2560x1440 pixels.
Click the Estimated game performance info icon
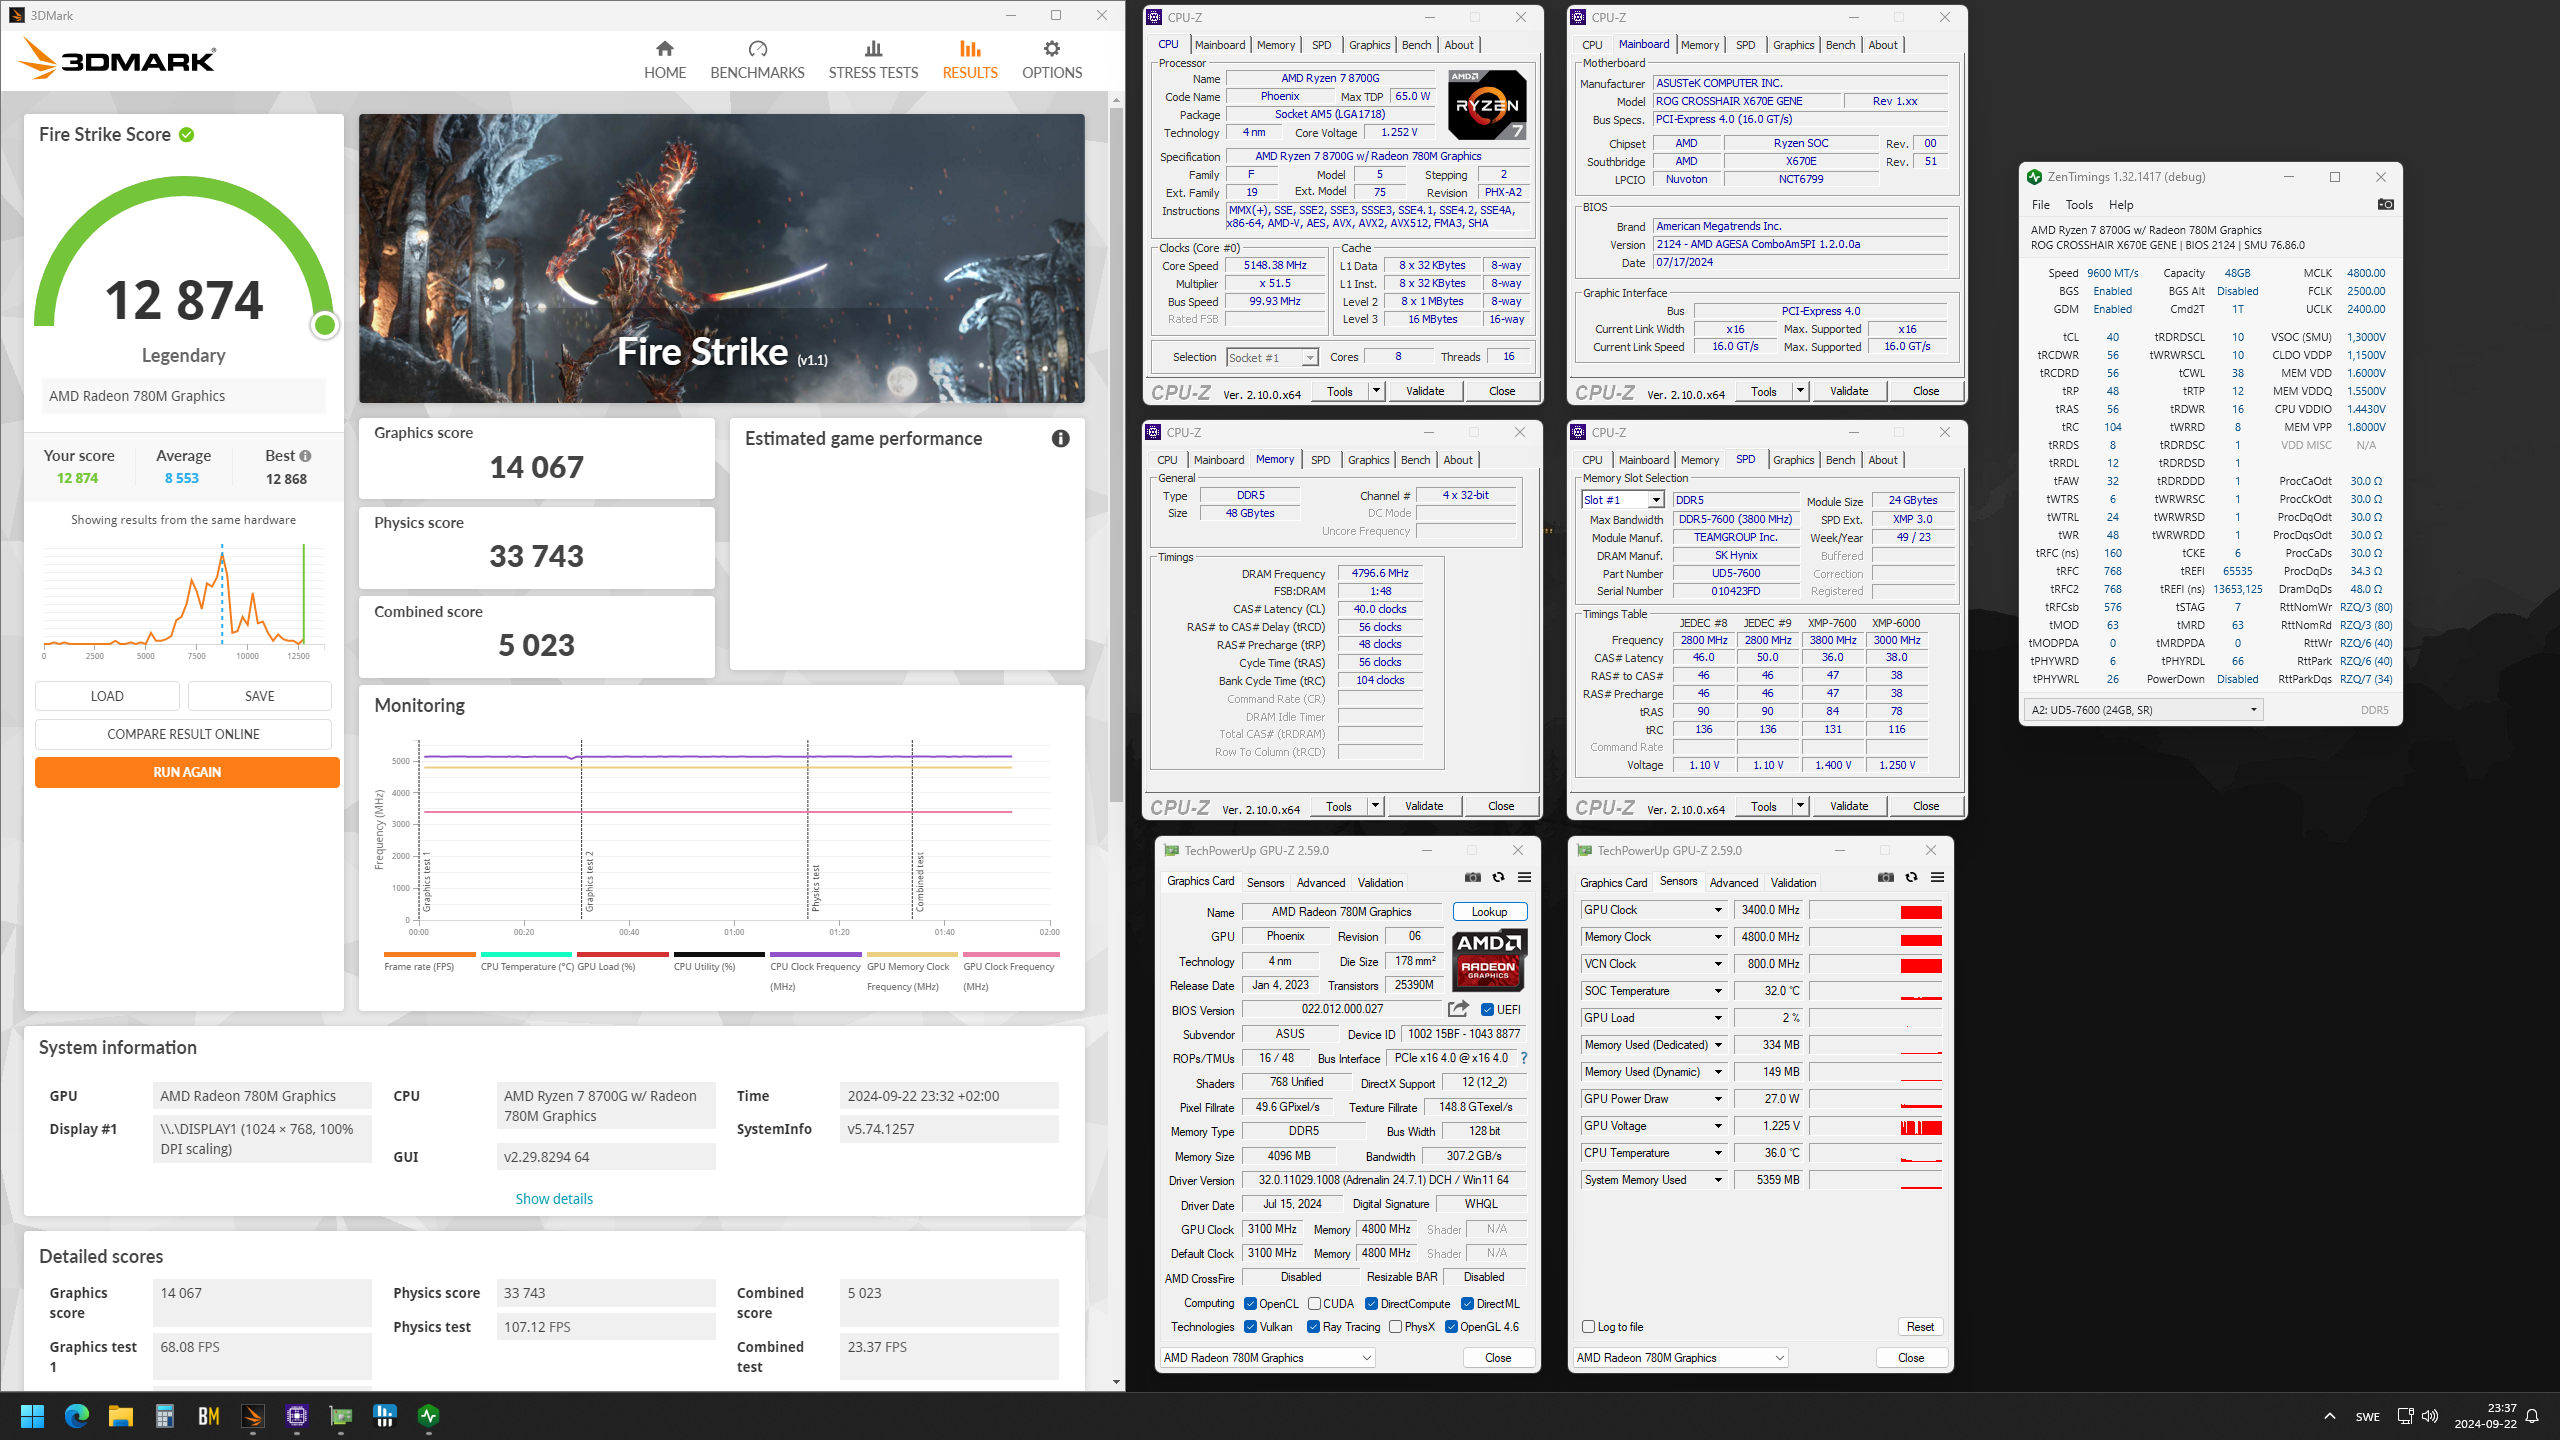[1061, 438]
